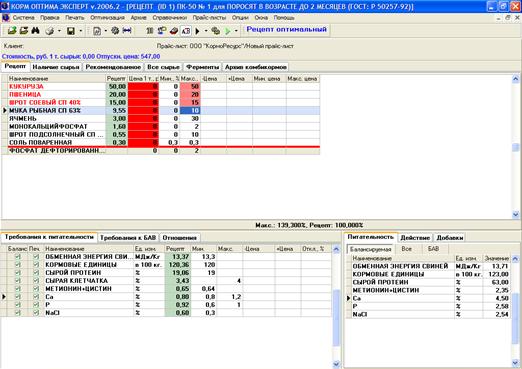The image size is (522, 369).
Task: Click the binoculars search icon
Action: (x=35, y=31)
